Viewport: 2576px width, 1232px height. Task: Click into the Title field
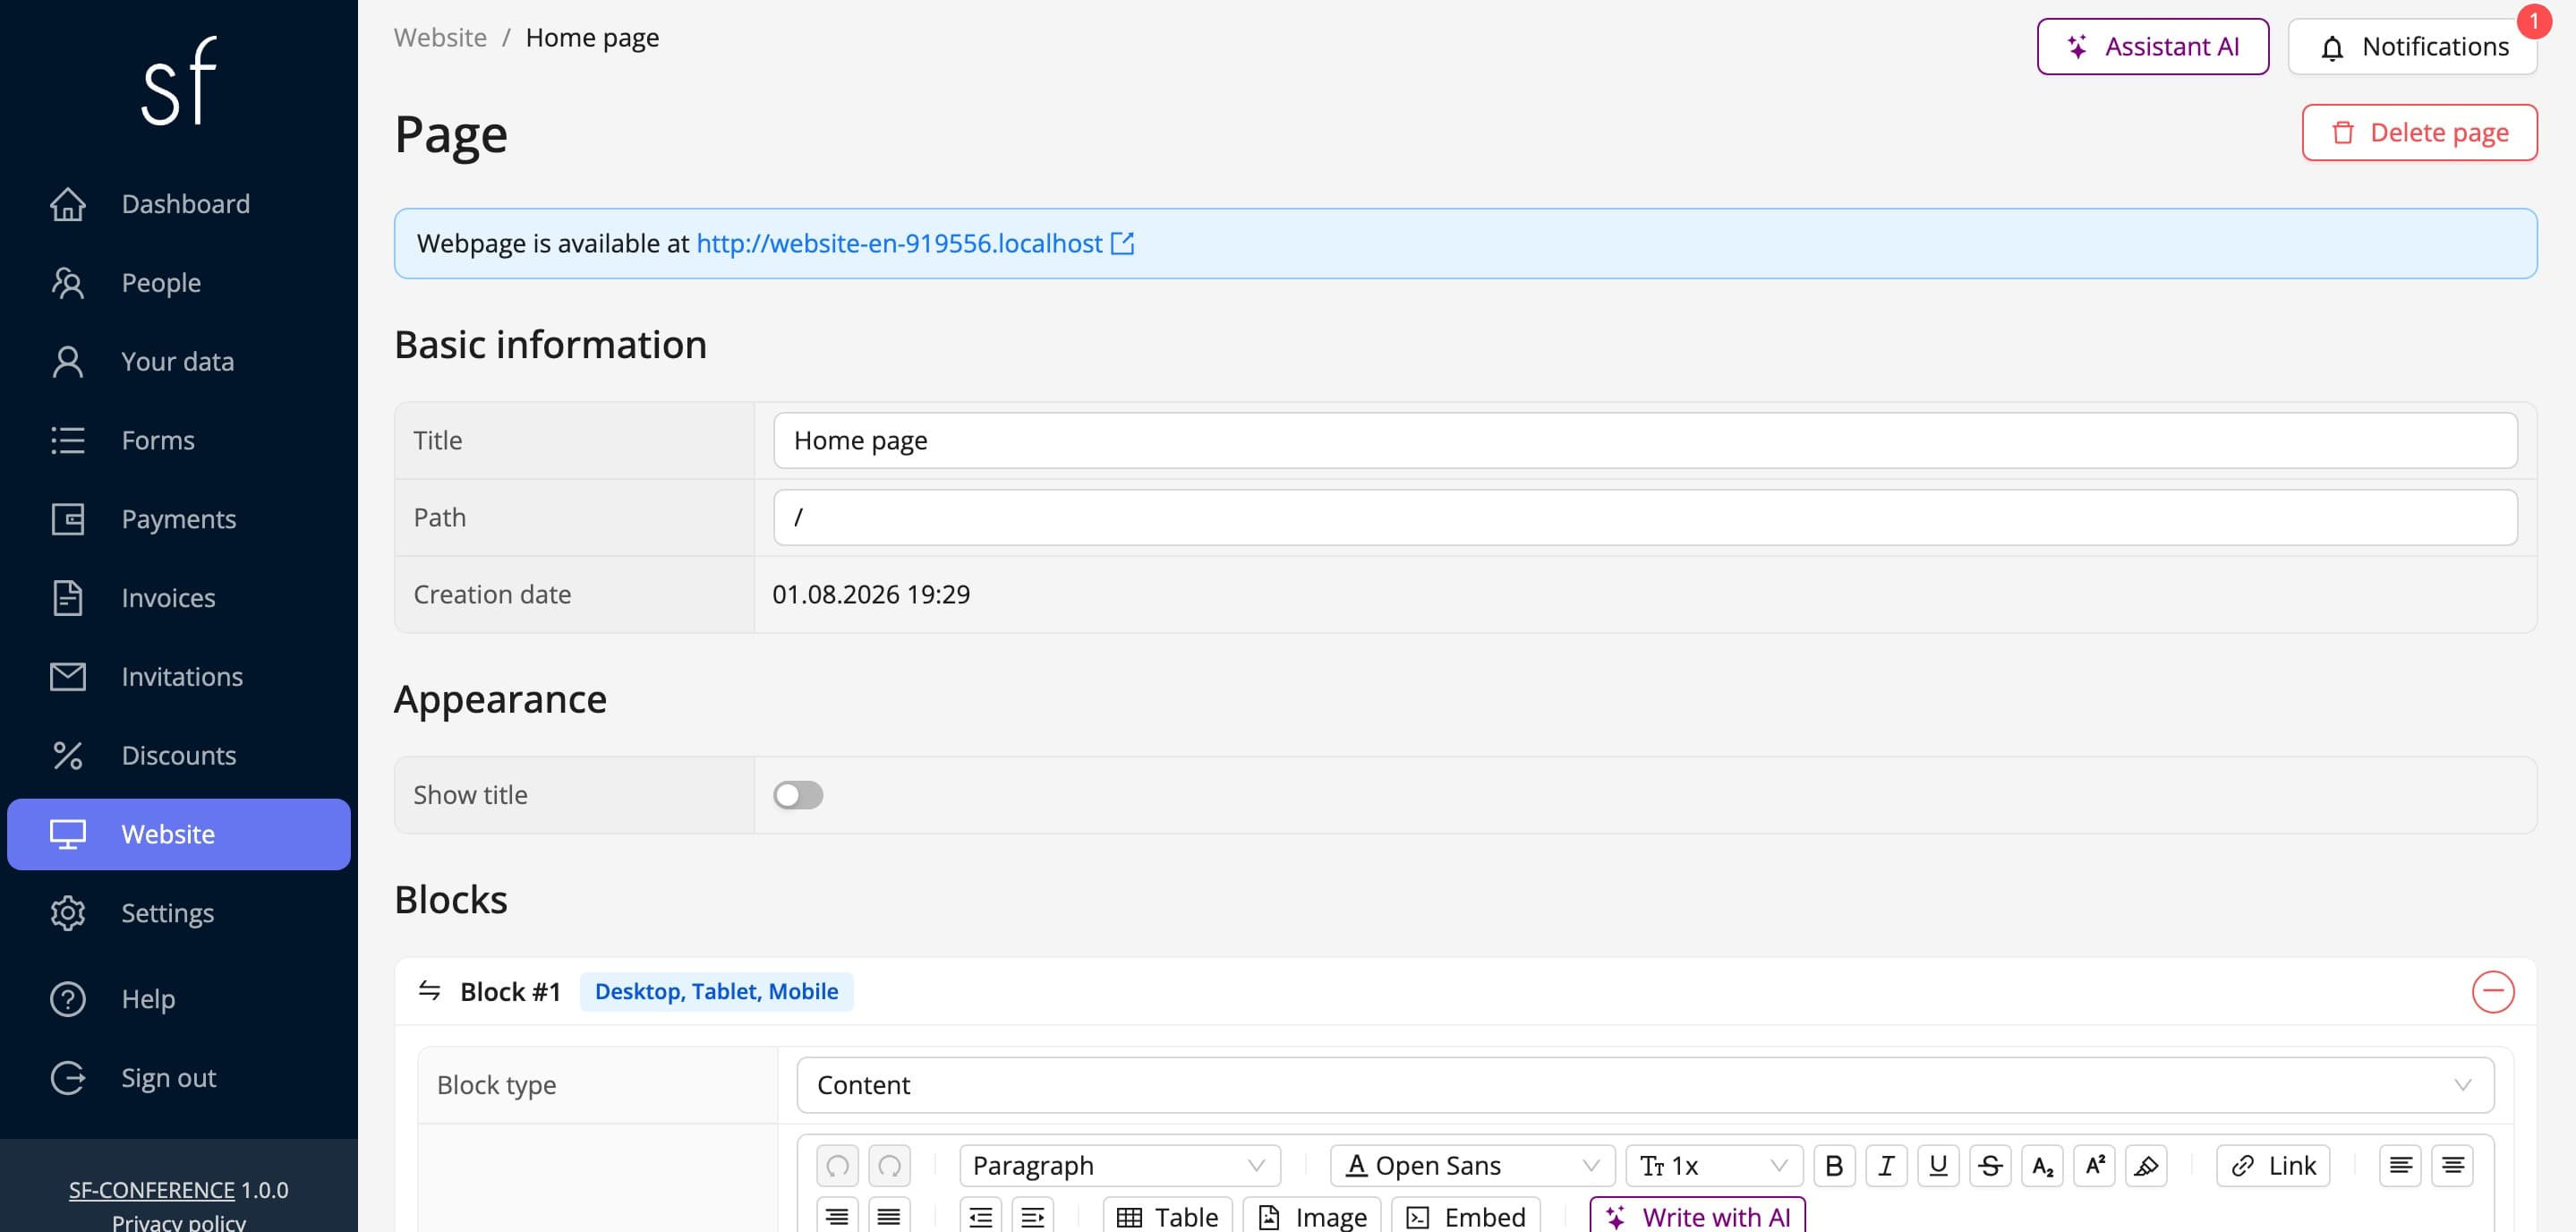click(x=1645, y=440)
